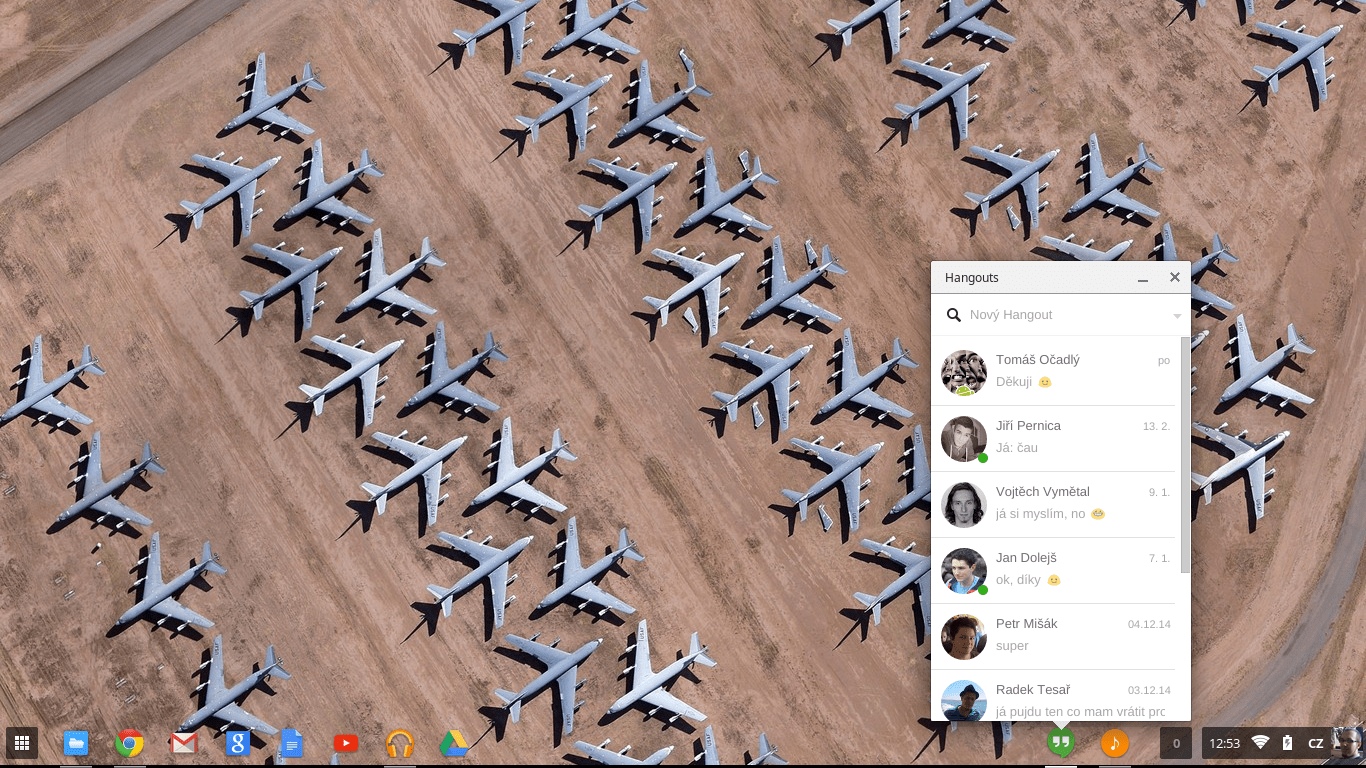
Task: Click Radek Tesař's avatar picture
Action: [x=964, y=700]
